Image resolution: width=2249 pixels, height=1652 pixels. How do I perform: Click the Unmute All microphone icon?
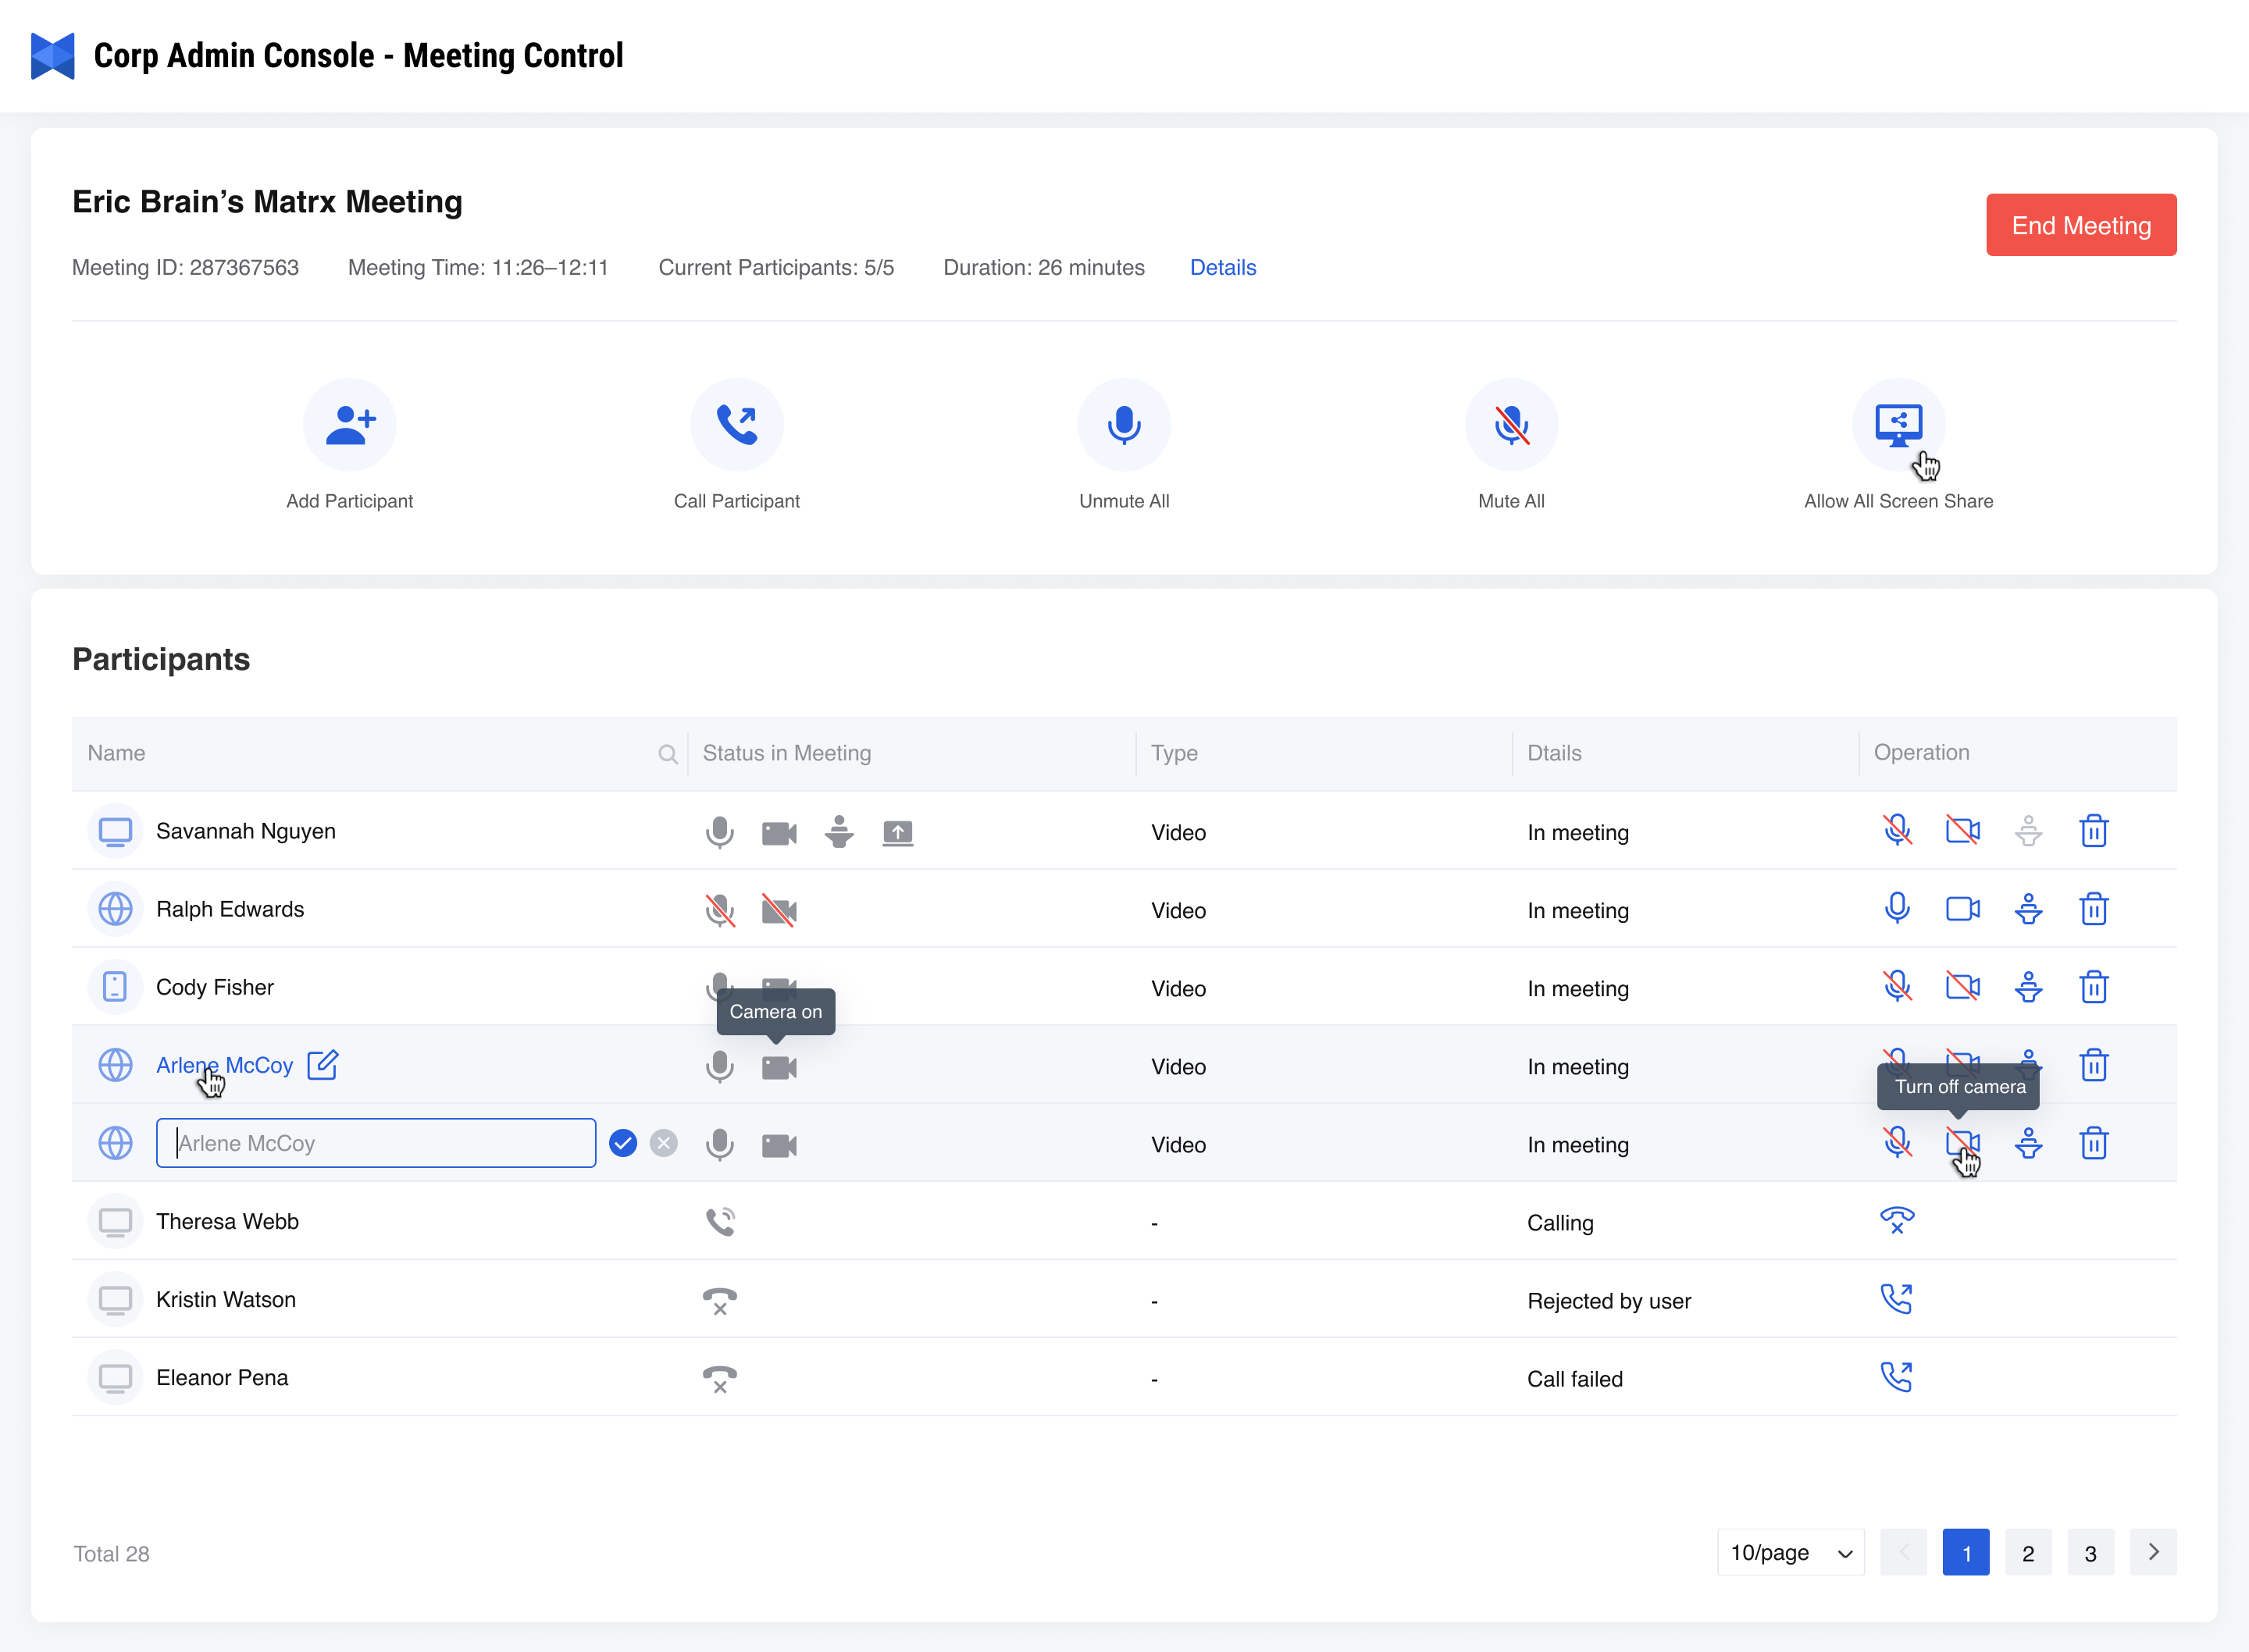[1123, 425]
